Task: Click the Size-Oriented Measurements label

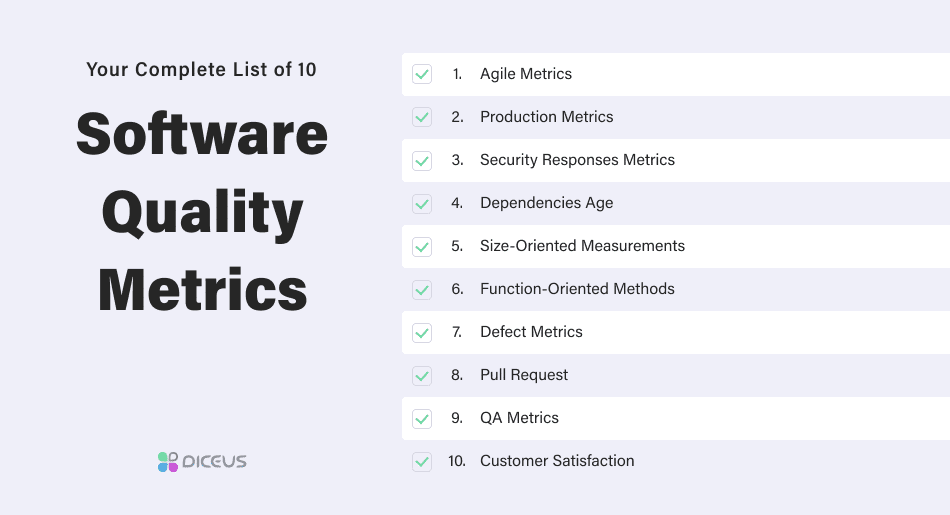Action: coord(582,246)
